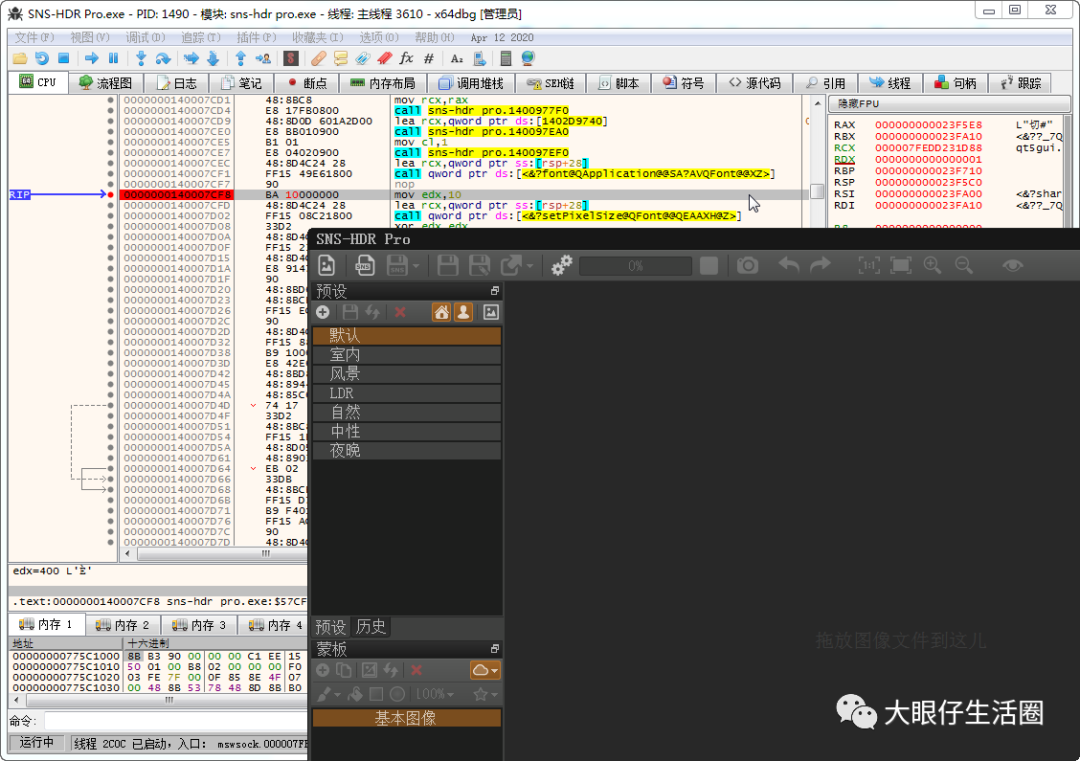
Task: Click the disassembly vertical scrollbar thumb
Action: (817, 191)
